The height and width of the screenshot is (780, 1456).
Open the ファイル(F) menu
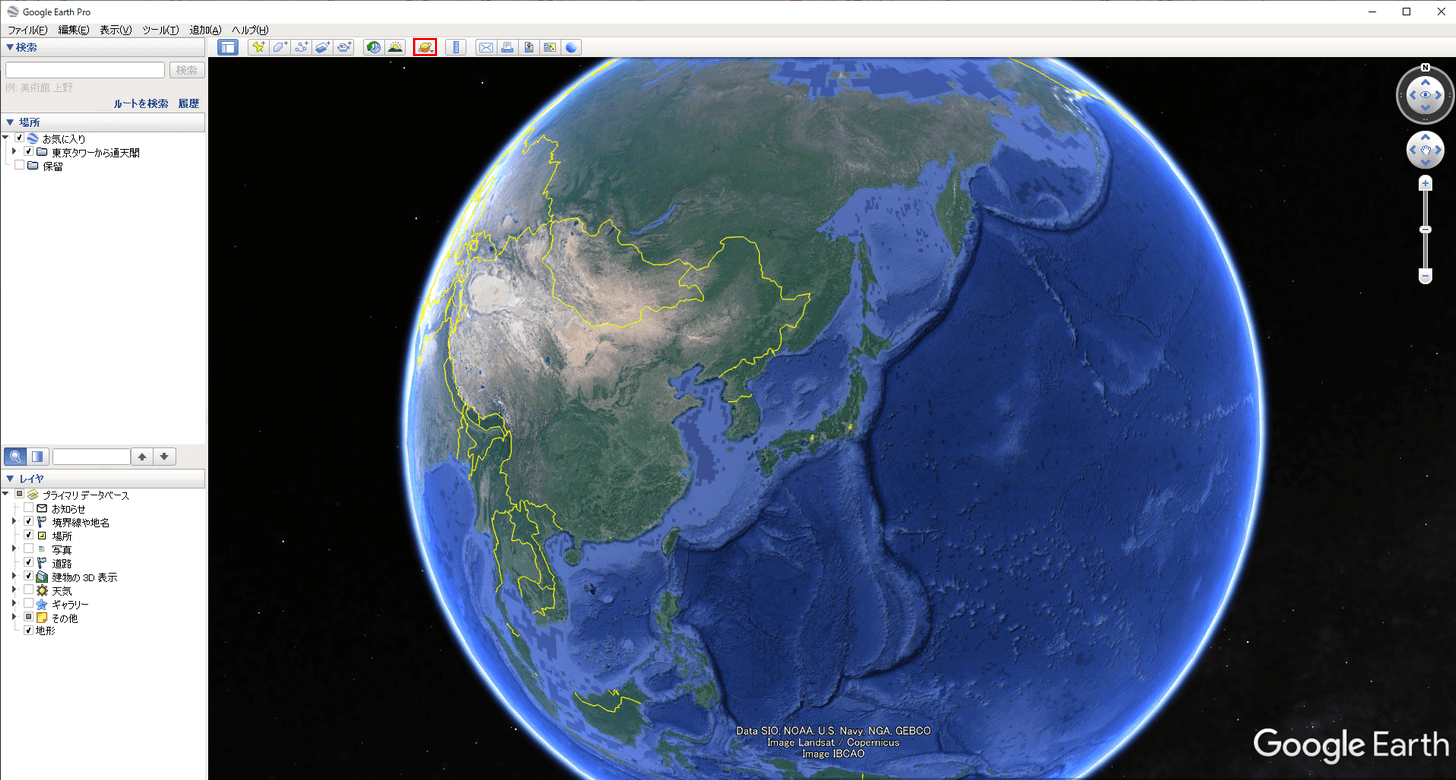[27, 30]
